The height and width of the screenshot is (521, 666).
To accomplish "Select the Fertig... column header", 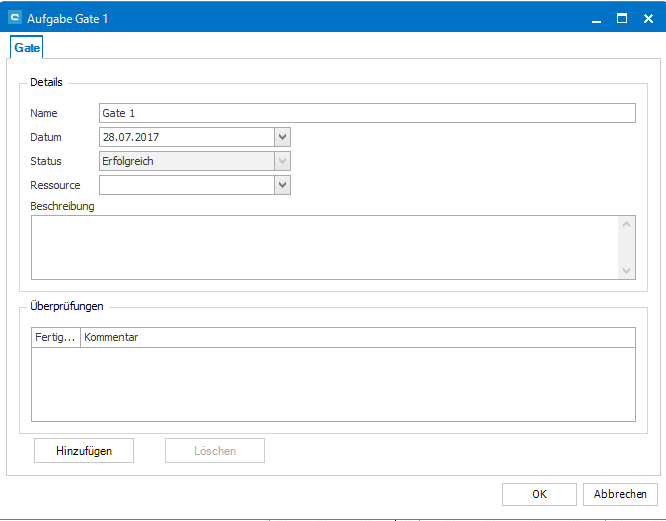I will click(56, 337).
